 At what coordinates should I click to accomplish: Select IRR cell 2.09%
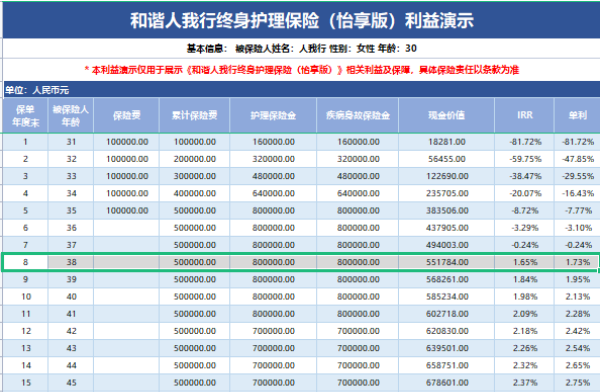525,314
